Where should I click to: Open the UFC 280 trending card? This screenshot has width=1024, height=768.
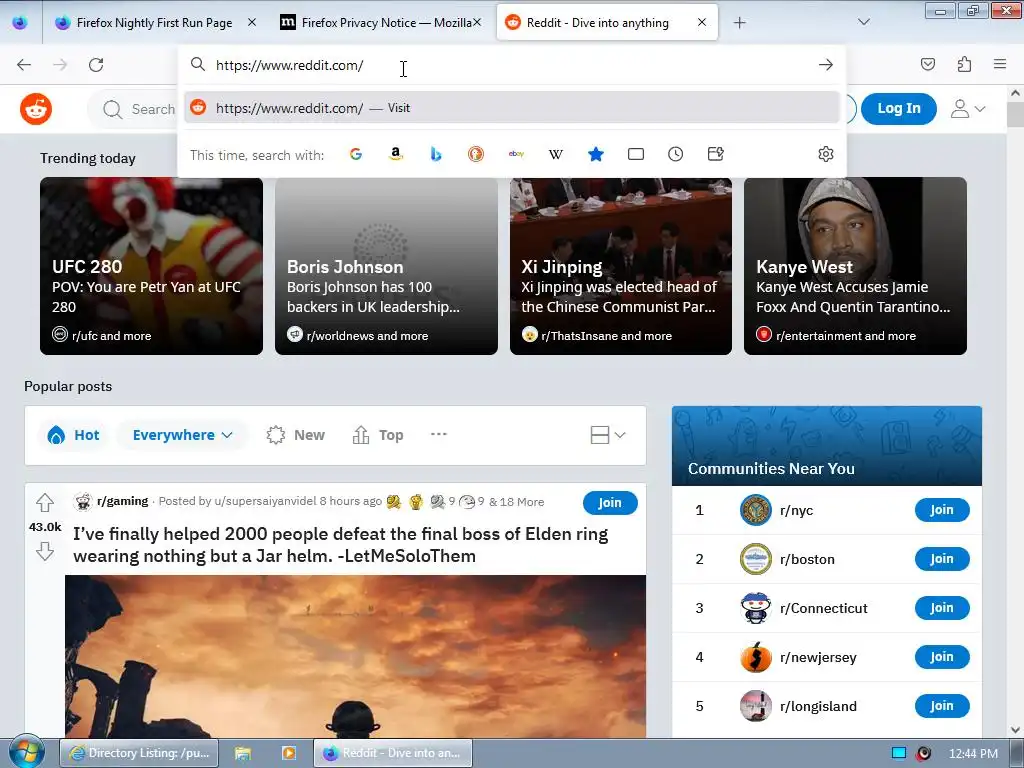(x=152, y=266)
